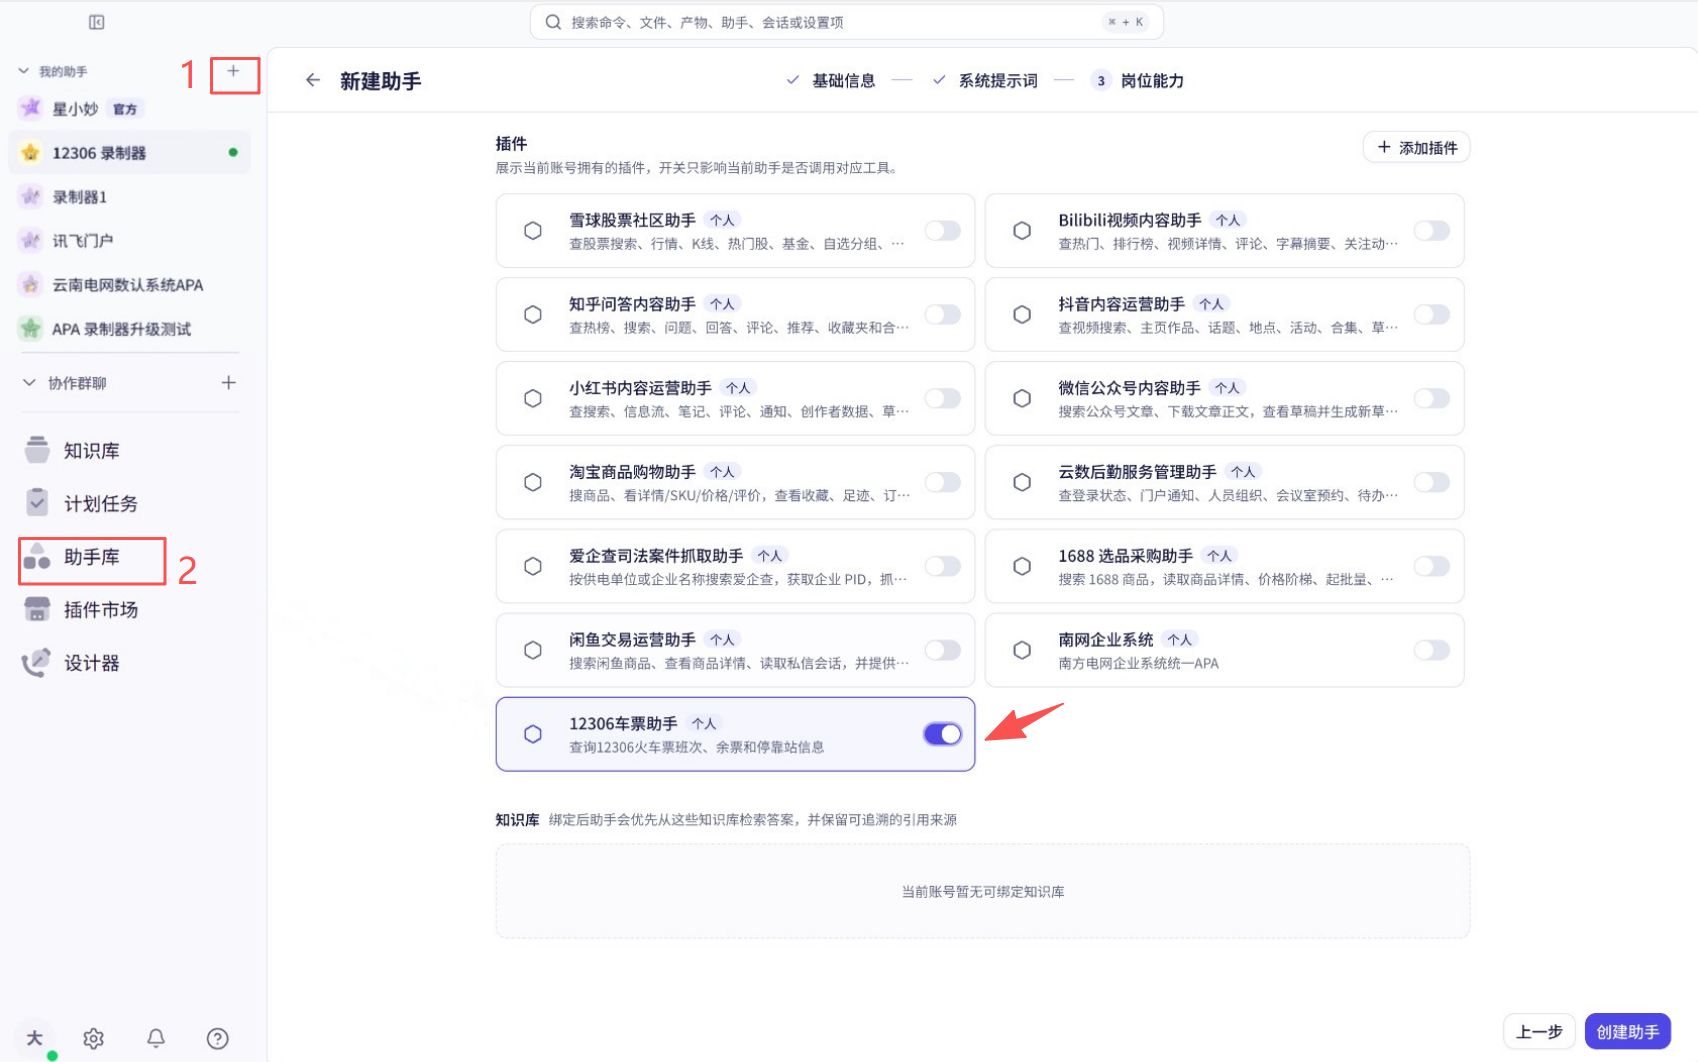Collapse the 我的助手 section chevron
Viewport: 1698px width, 1062px height.
23,71
